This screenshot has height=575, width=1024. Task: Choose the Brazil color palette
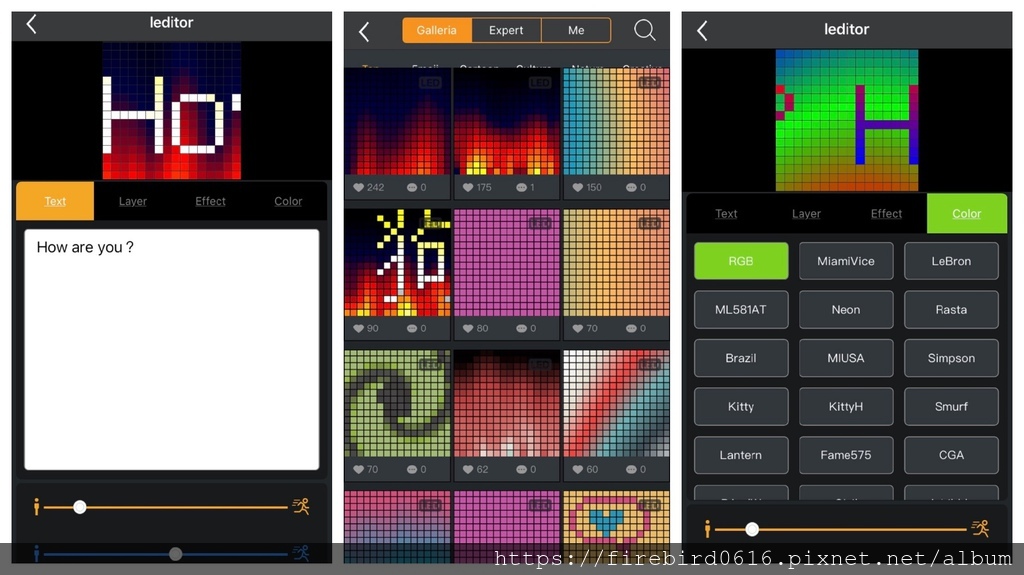point(741,358)
